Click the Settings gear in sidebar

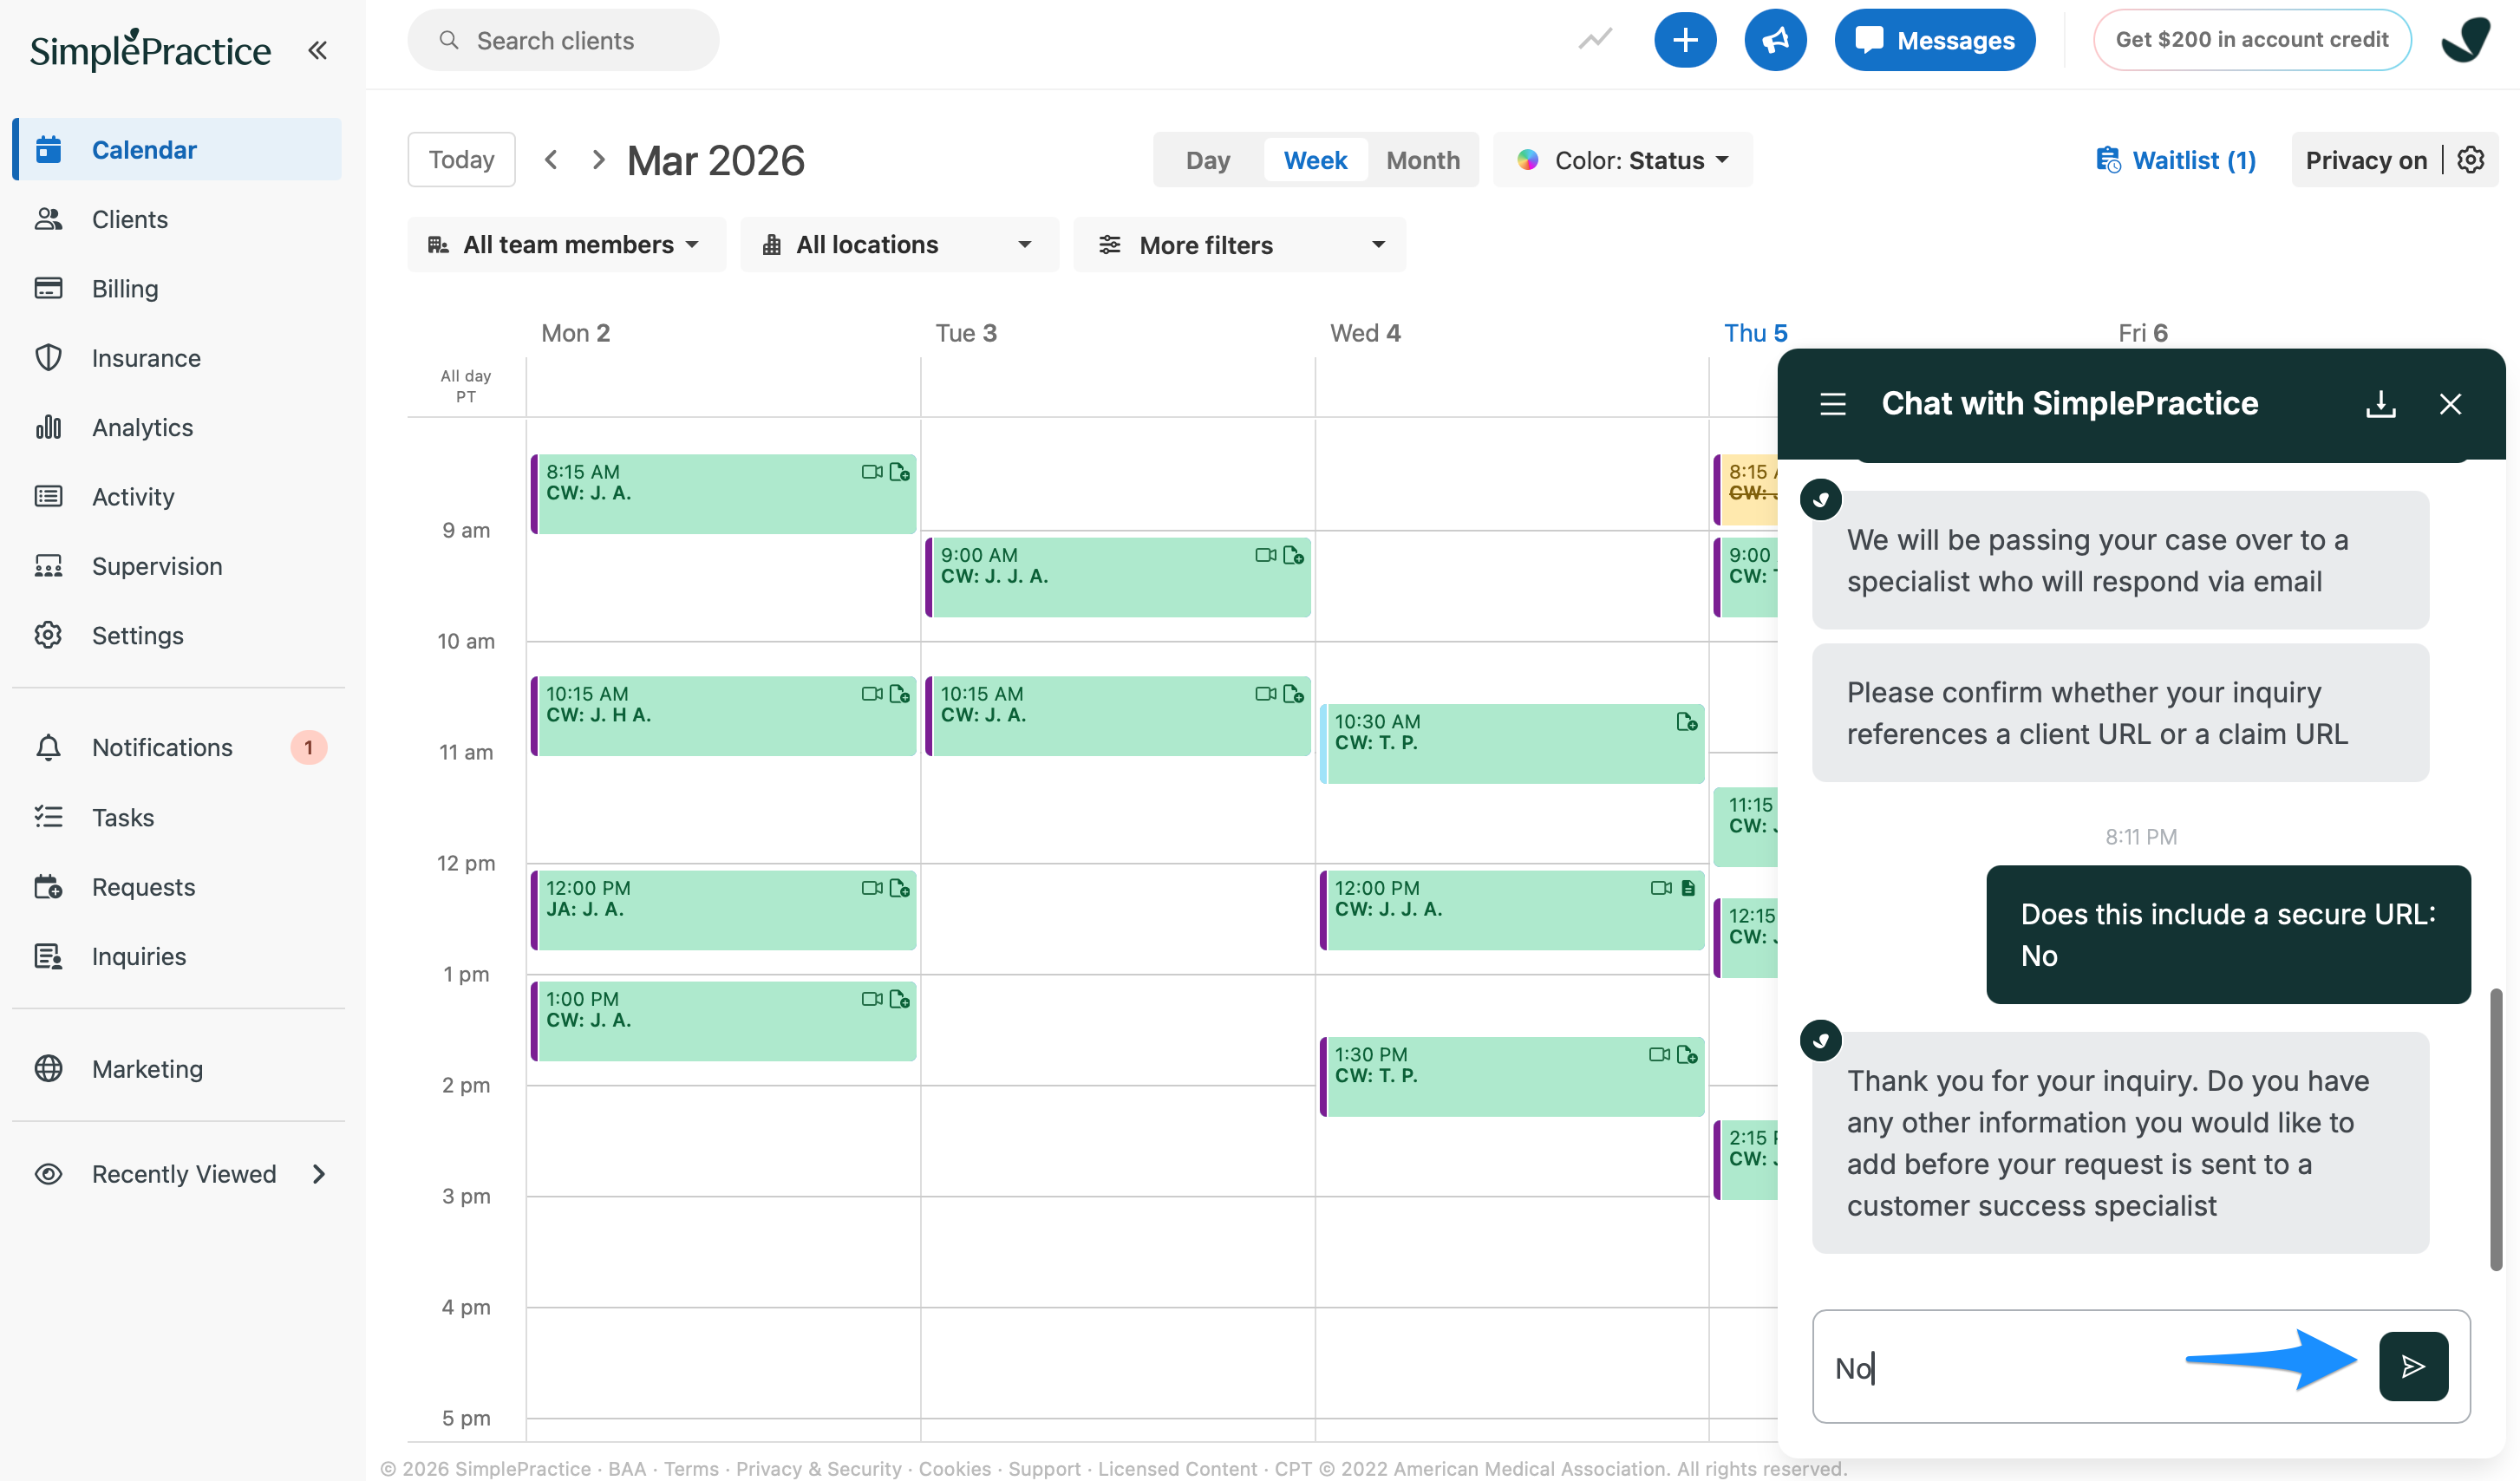pyautogui.click(x=48, y=635)
